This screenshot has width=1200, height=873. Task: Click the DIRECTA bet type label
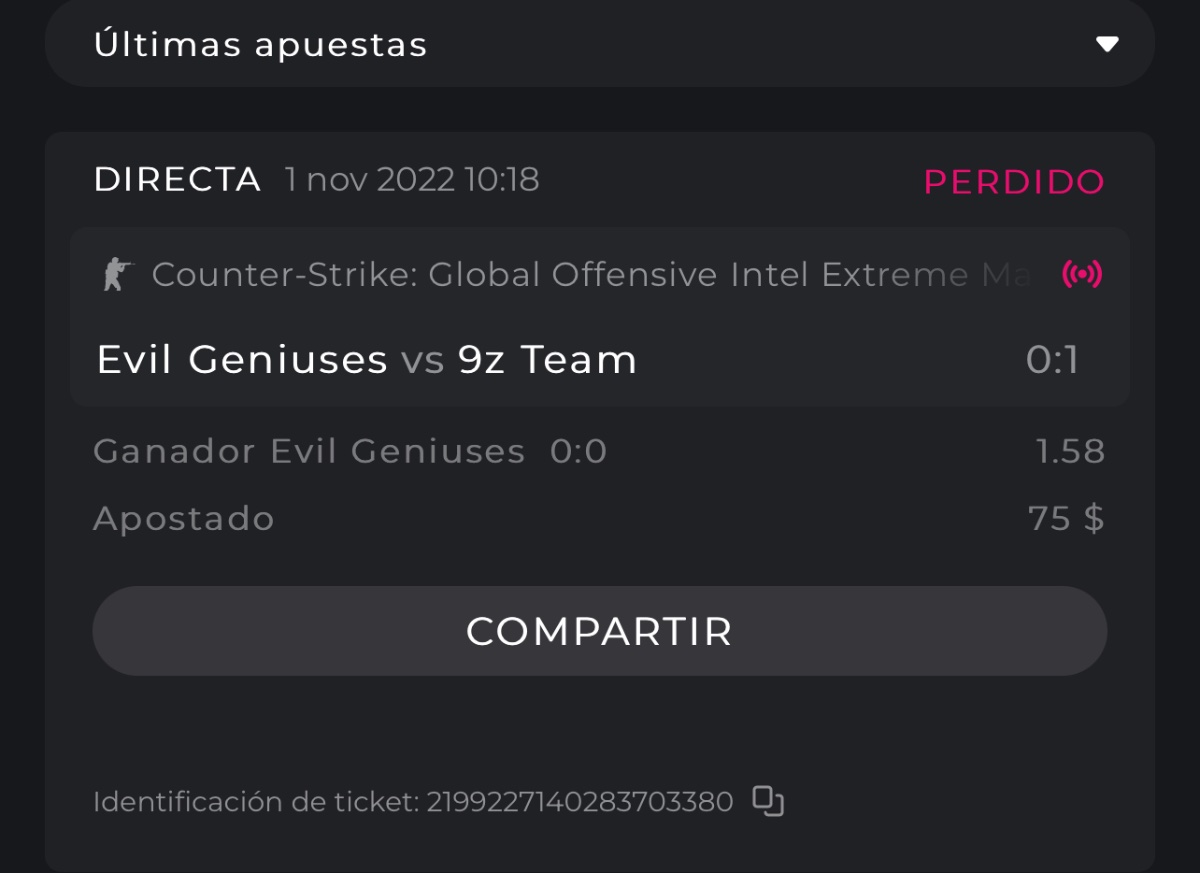tap(177, 180)
